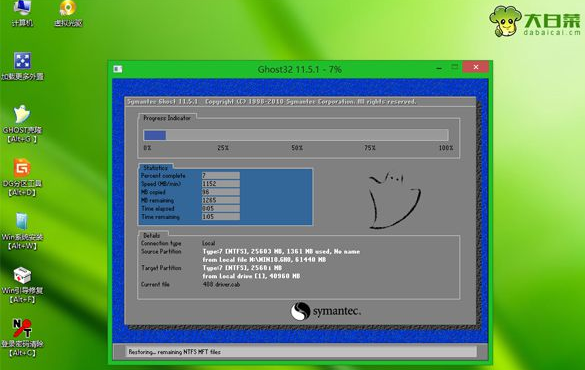Click the Source Partition Type:7 NTFS line
The height and width of the screenshot is (370, 585).
click(x=281, y=251)
